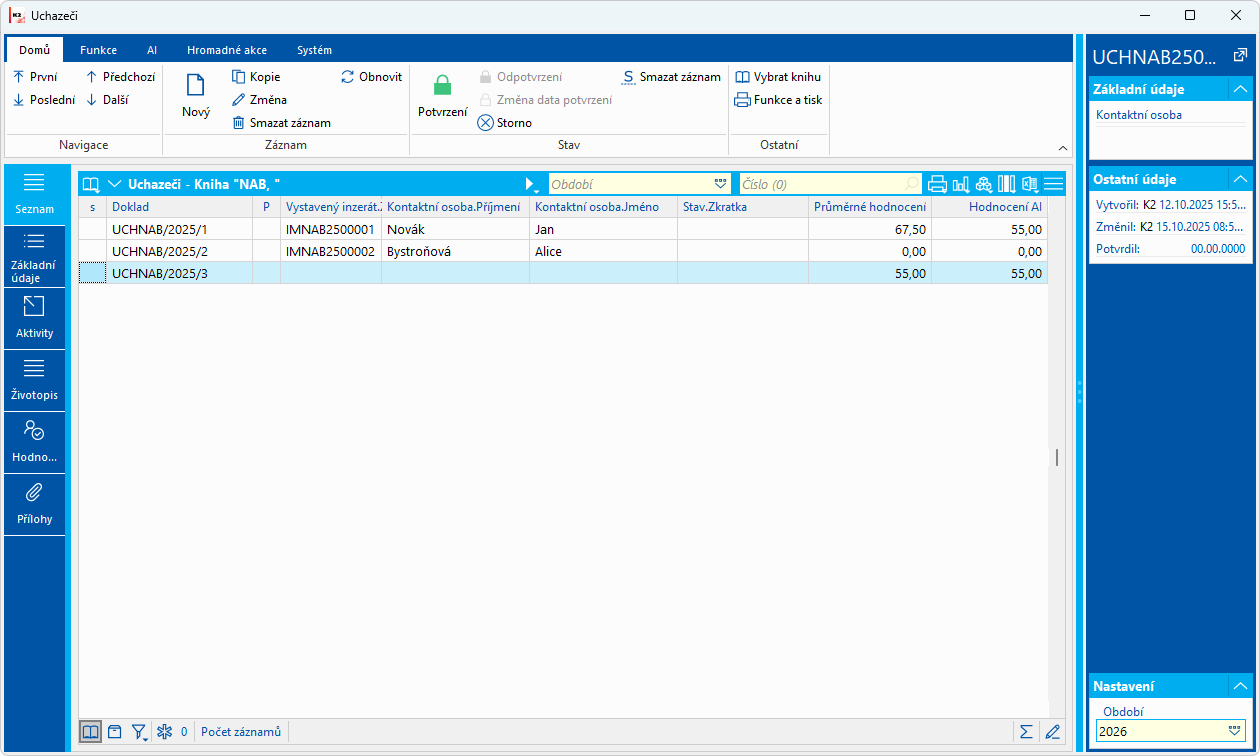The width and height of the screenshot is (1260, 756).
Task: Click the Storno button
Action: pos(505,123)
